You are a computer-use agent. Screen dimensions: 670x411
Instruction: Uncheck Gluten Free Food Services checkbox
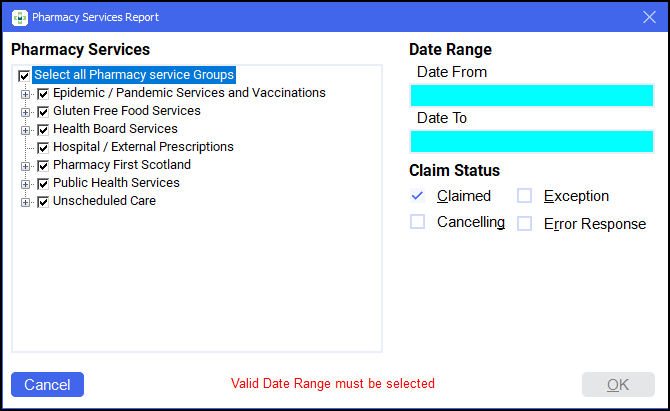[43, 111]
